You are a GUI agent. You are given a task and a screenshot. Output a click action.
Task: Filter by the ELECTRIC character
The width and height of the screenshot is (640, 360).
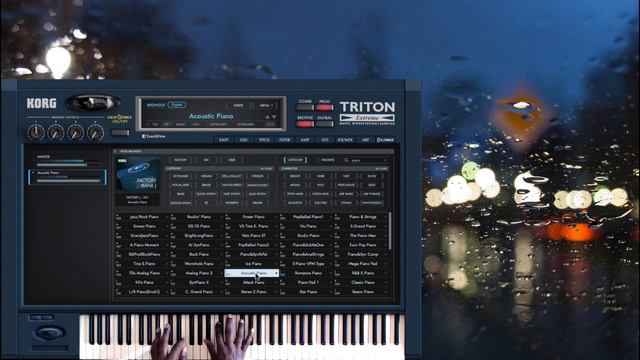pyautogui.click(x=320, y=203)
